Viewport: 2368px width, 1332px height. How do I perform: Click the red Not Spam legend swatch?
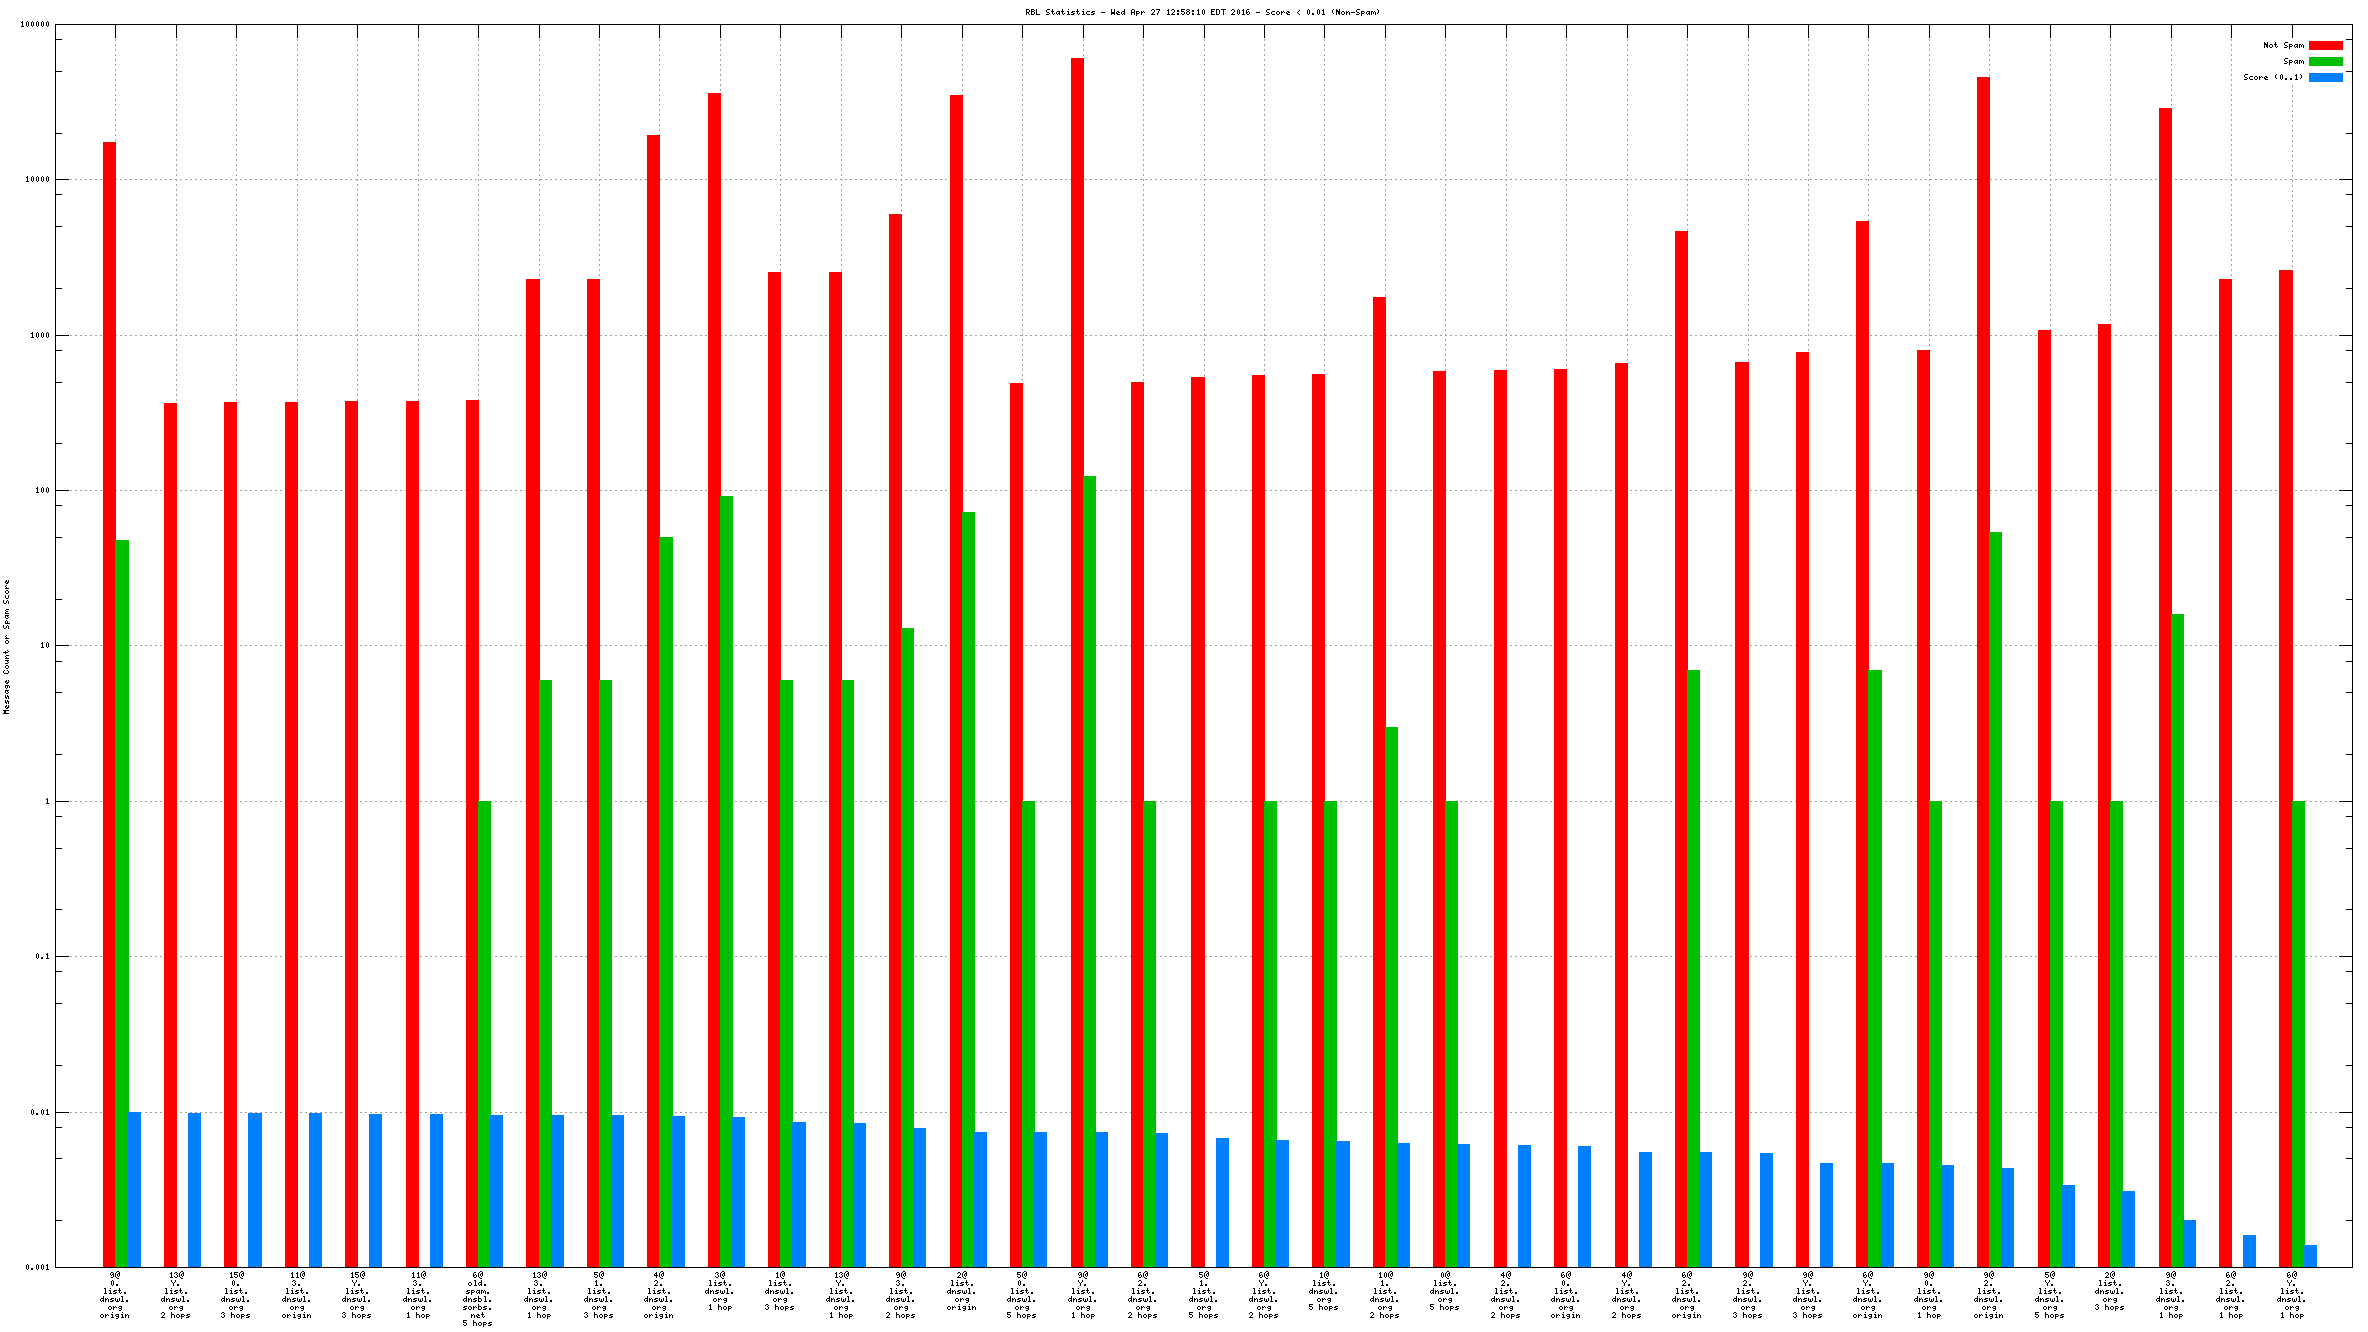2325,45
